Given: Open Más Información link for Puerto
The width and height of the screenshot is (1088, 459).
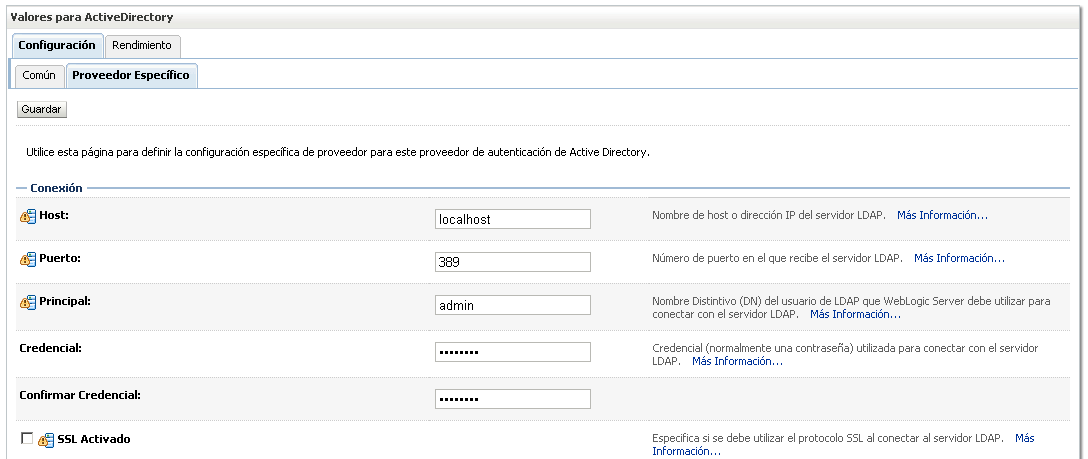Looking at the screenshot, I should click(959, 258).
